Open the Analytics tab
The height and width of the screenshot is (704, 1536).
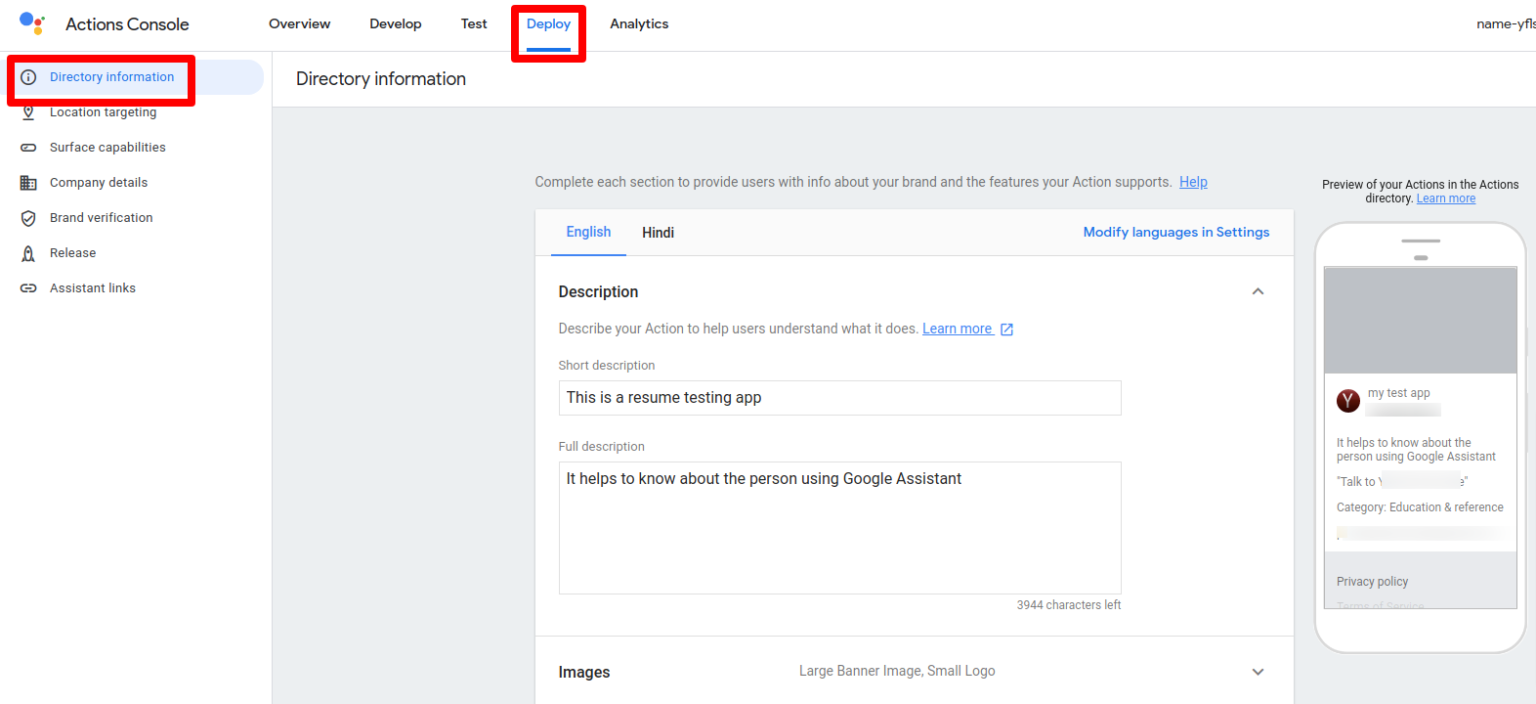639,23
